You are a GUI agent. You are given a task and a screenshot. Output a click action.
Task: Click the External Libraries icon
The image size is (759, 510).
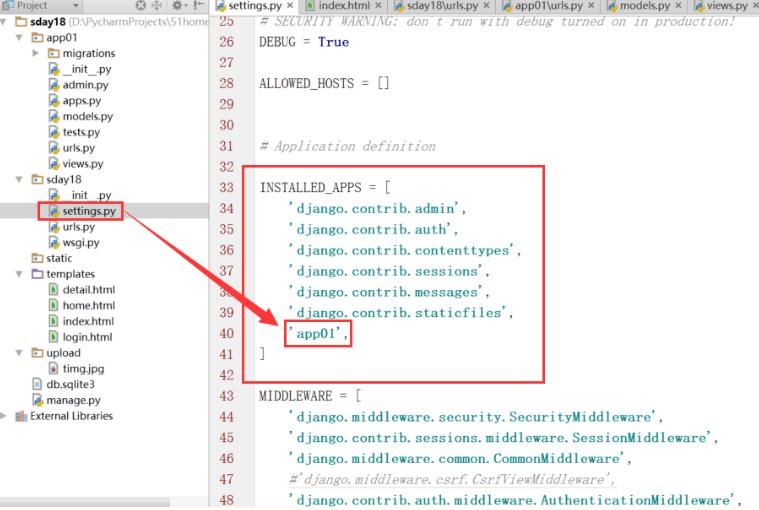pyautogui.click(x=21, y=416)
